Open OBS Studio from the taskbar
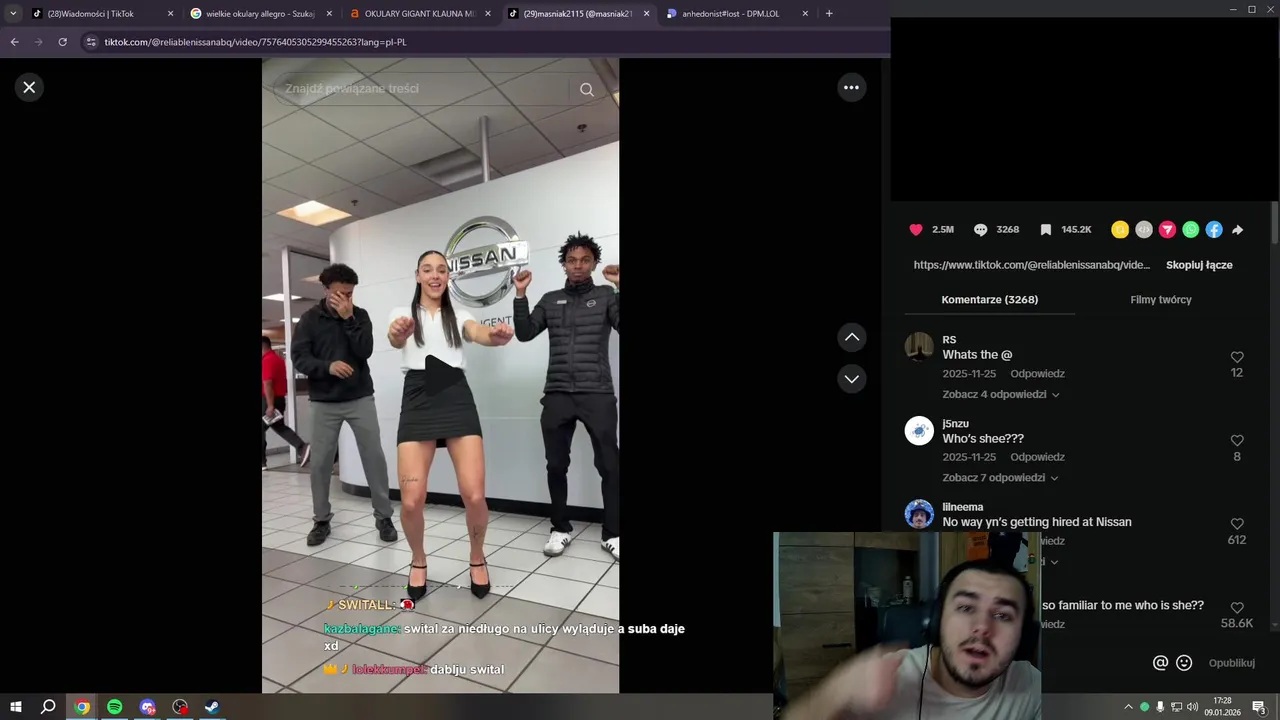 180,707
